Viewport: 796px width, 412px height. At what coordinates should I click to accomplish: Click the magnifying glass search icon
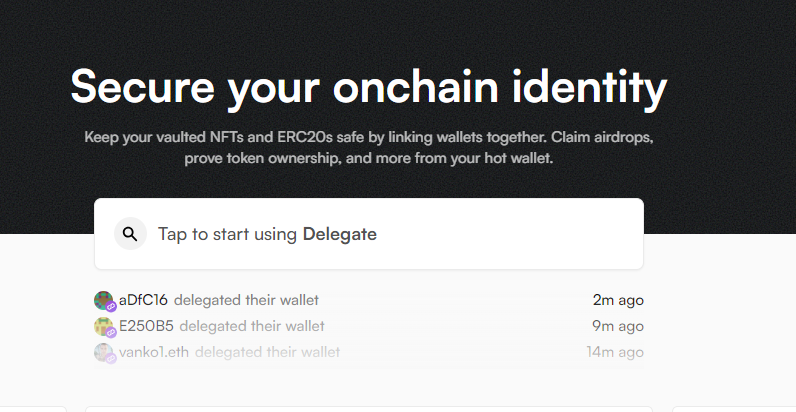(x=129, y=234)
